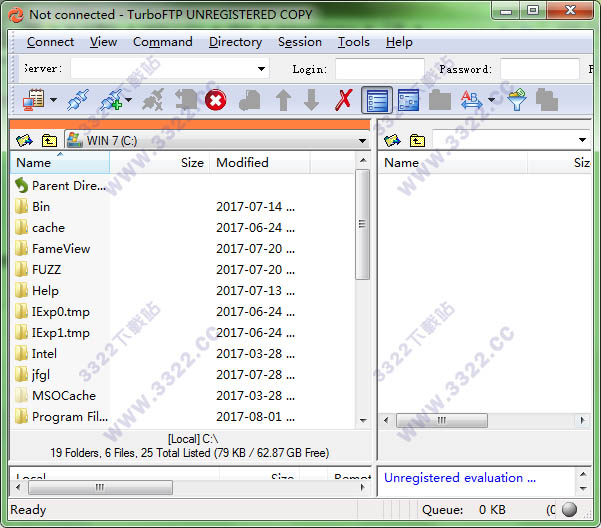Click the Login input field

pyautogui.click(x=380, y=69)
